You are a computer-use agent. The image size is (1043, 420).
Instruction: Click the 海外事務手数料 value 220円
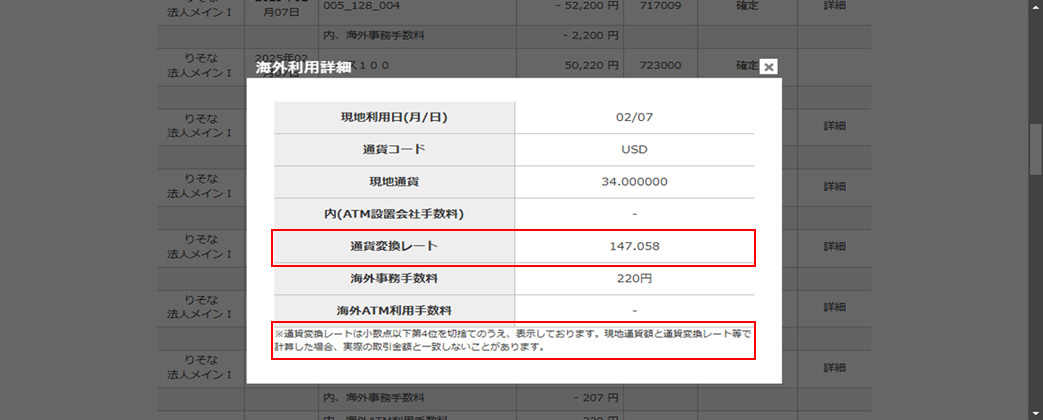pyautogui.click(x=634, y=278)
